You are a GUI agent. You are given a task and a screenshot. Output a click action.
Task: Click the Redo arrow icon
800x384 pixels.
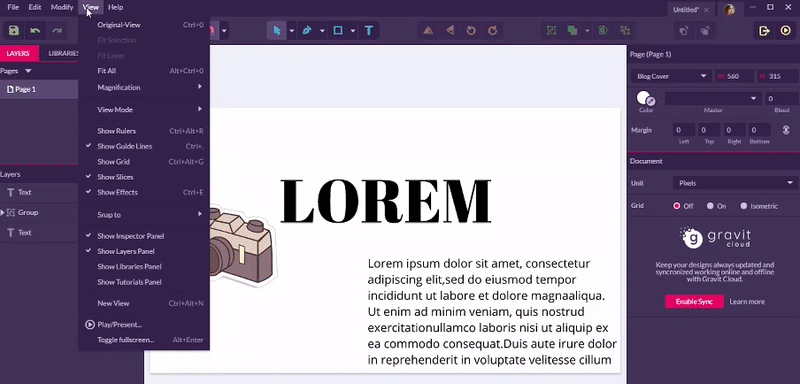coord(57,31)
